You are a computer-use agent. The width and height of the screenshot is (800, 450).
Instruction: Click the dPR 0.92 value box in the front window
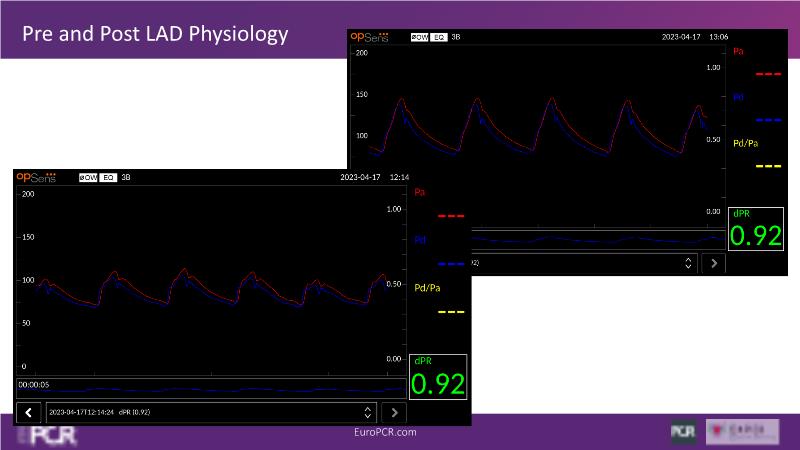pyautogui.click(x=438, y=377)
